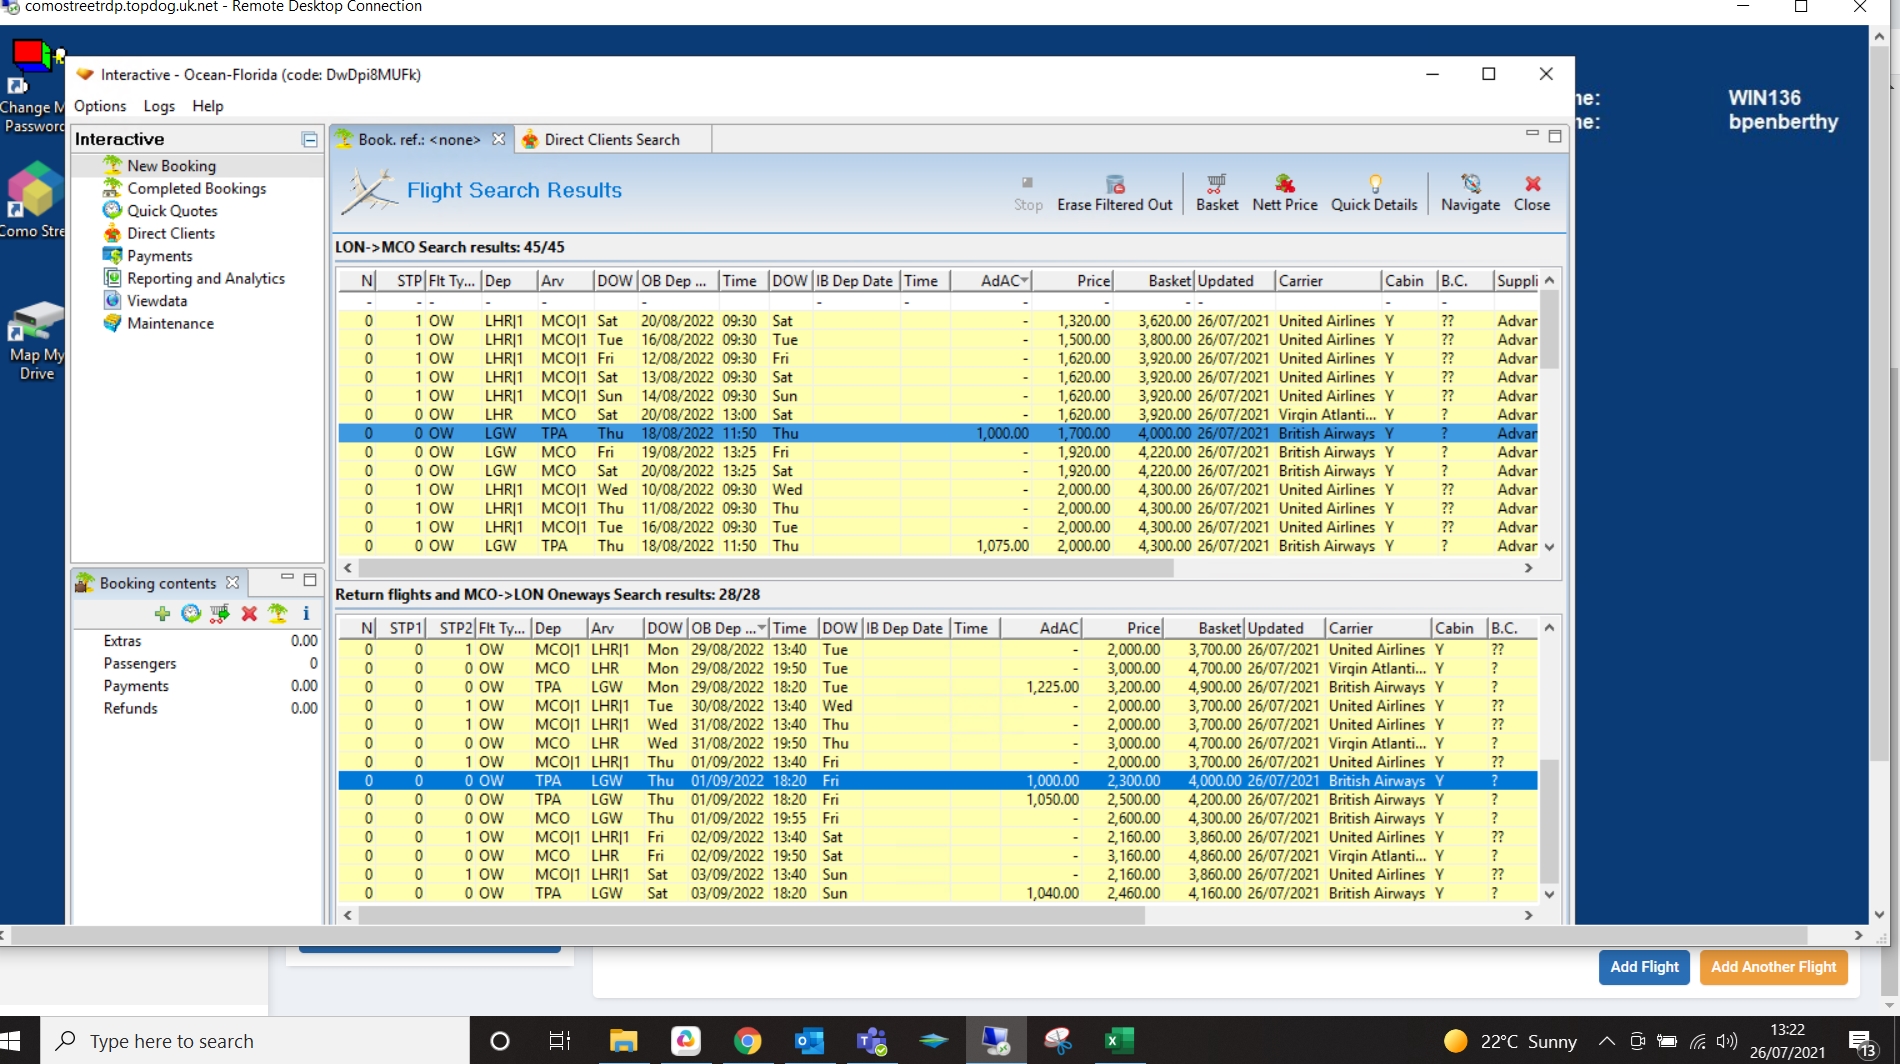Click the outbound results horizontal scrollbar
Screen dimensions: 1900x1064
click(x=765, y=568)
